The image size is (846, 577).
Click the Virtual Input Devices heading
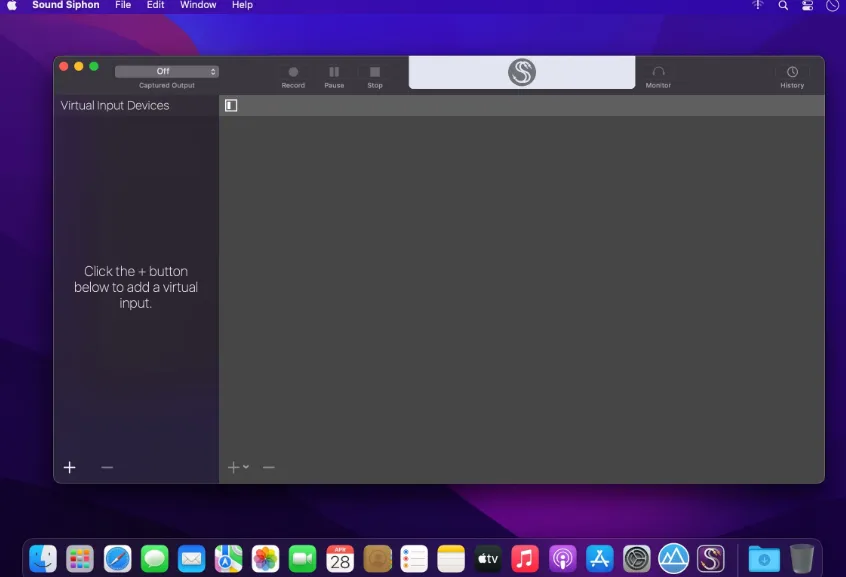coord(115,105)
